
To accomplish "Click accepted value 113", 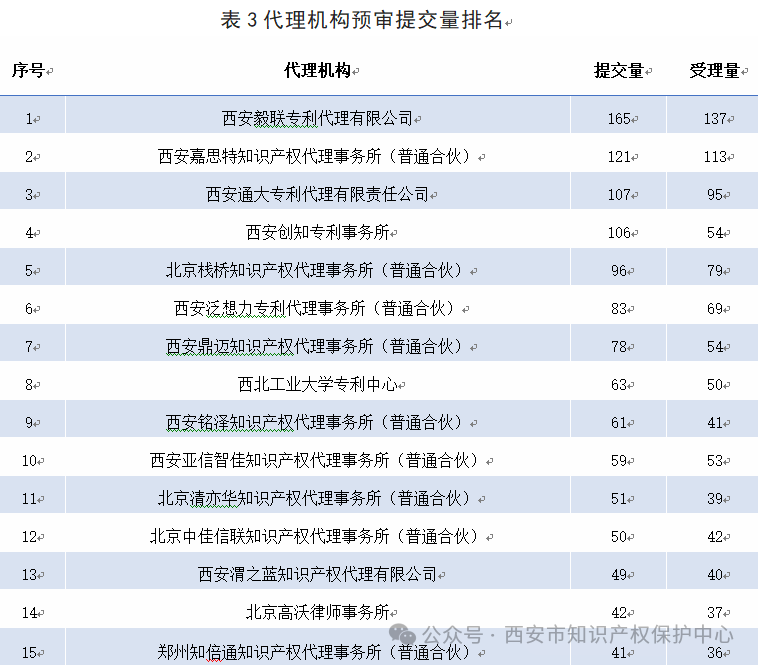I will pos(715,157).
